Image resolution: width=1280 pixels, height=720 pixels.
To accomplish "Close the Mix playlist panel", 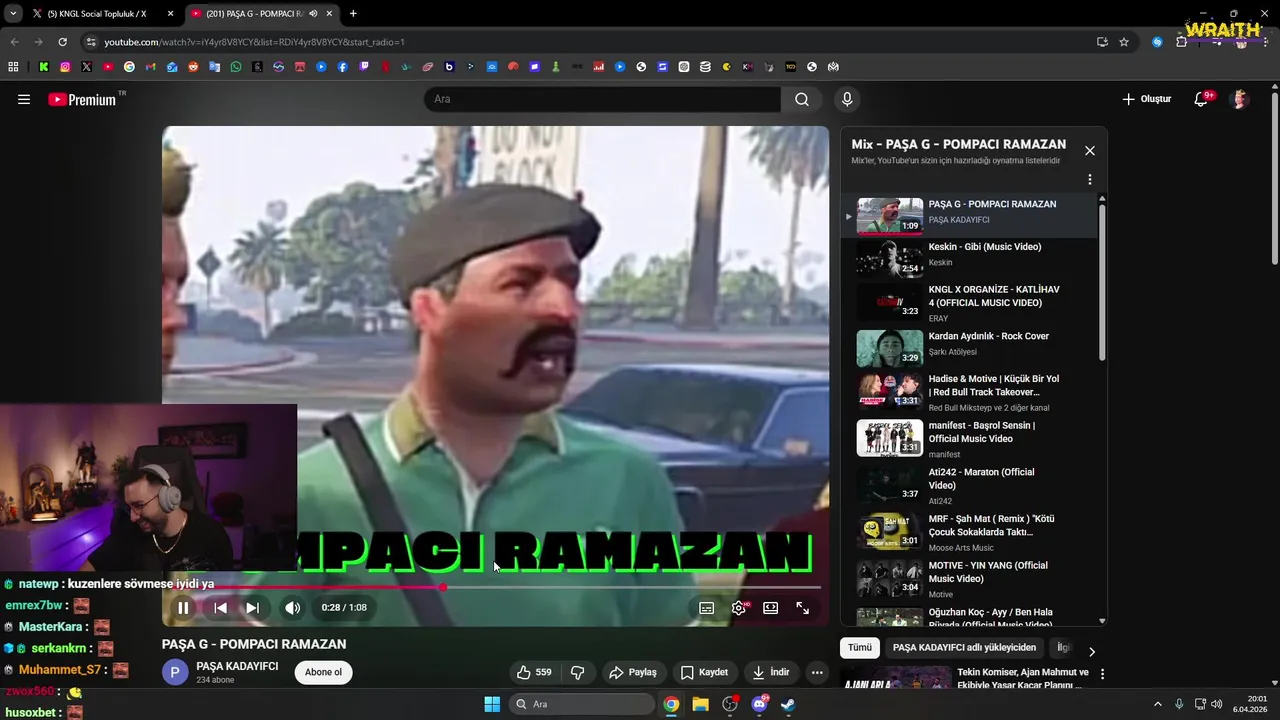I will (1090, 151).
